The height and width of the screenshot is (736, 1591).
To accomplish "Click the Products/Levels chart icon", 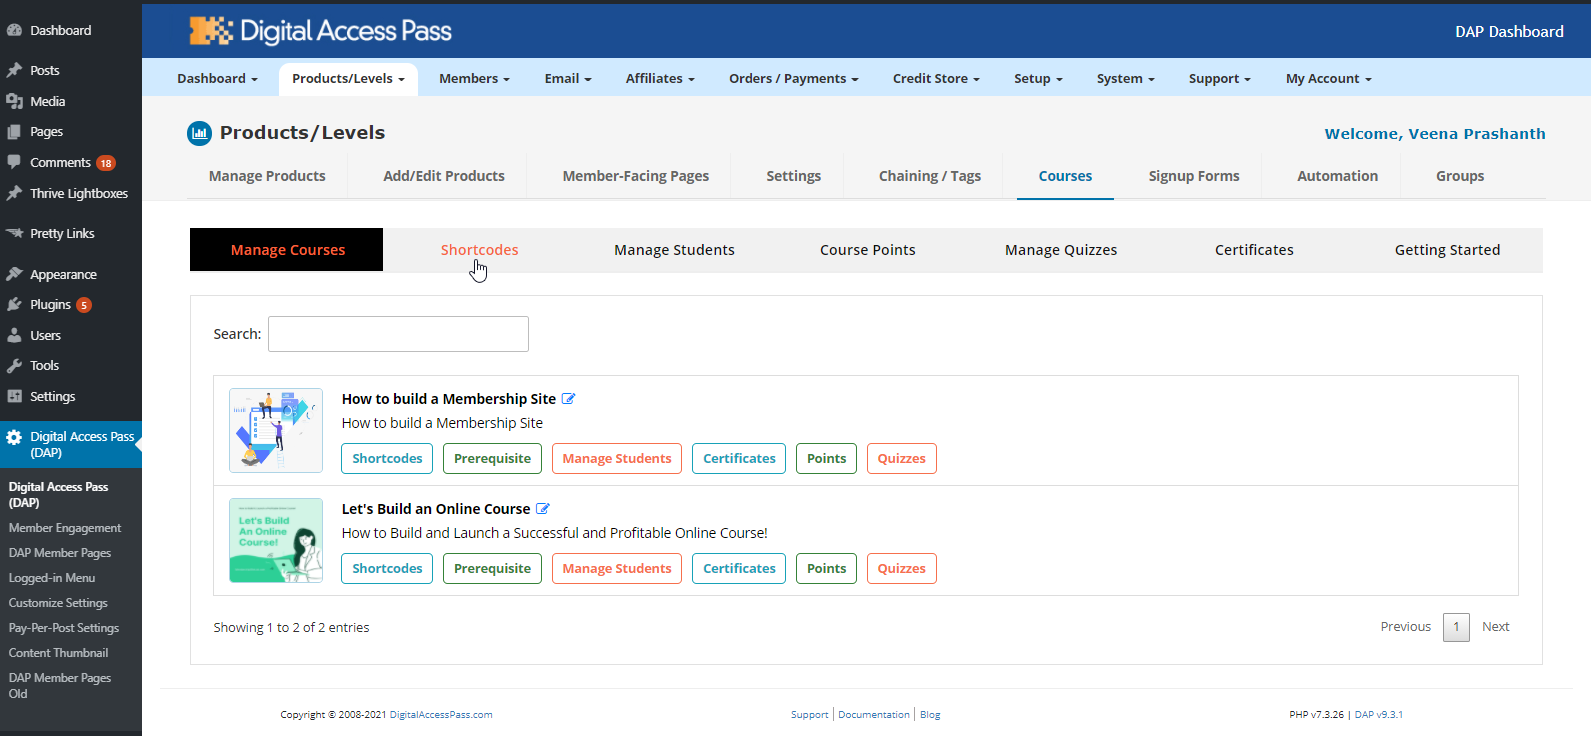I will point(199,133).
